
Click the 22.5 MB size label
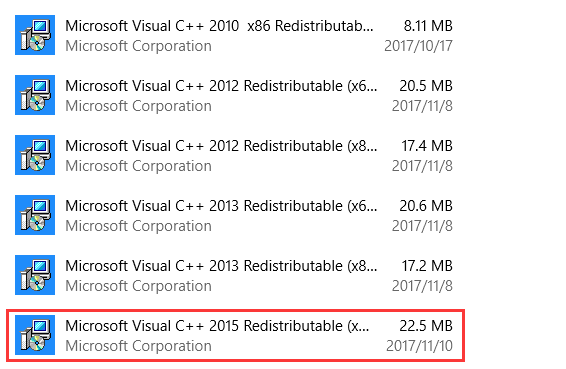pos(426,326)
